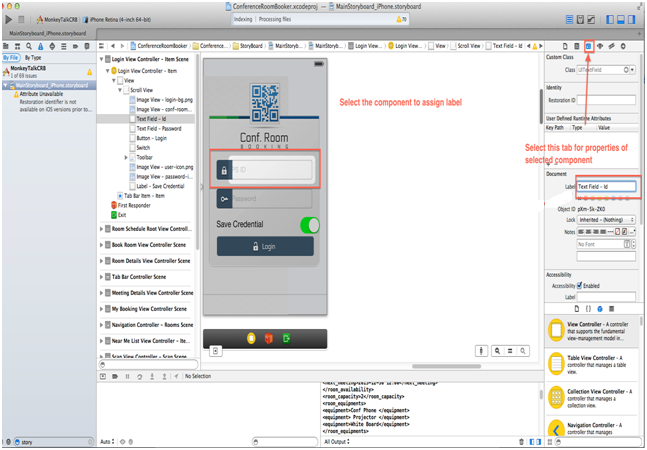Go forward in editor history arrow
Viewport: 647px width, 450px height.
pyautogui.click(x=122, y=46)
